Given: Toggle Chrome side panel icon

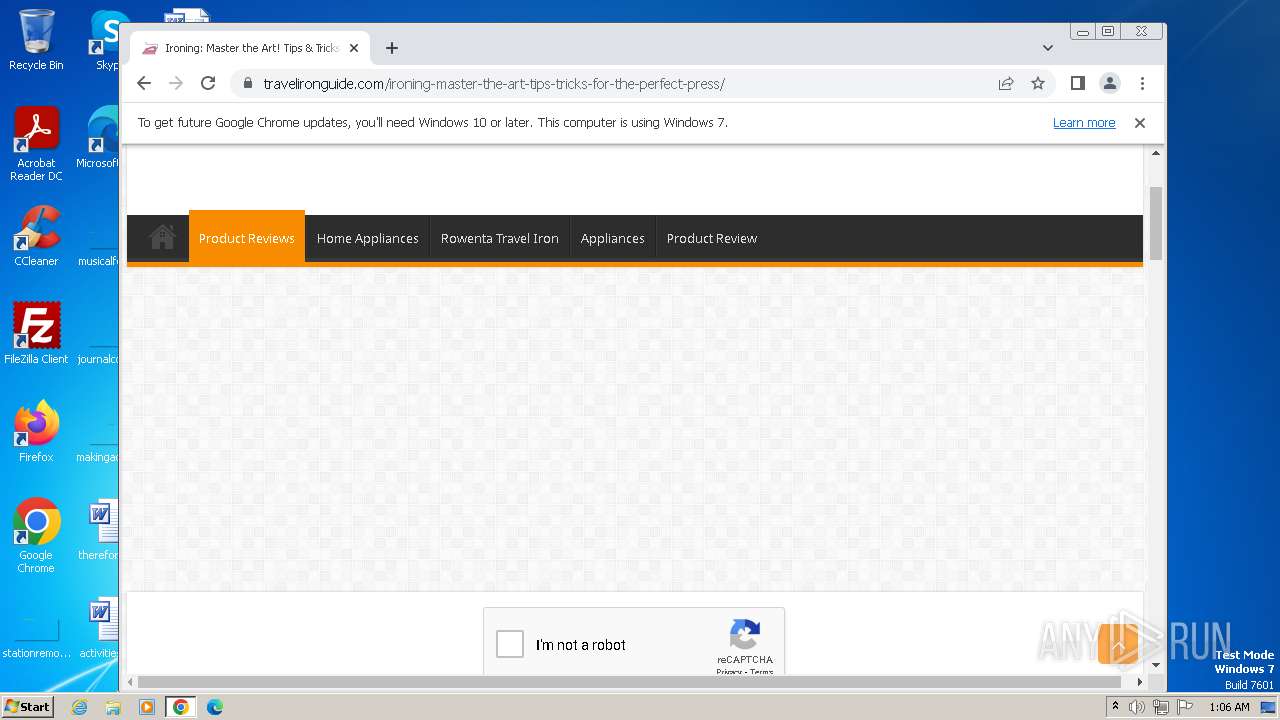Looking at the screenshot, I should click(x=1077, y=84).
